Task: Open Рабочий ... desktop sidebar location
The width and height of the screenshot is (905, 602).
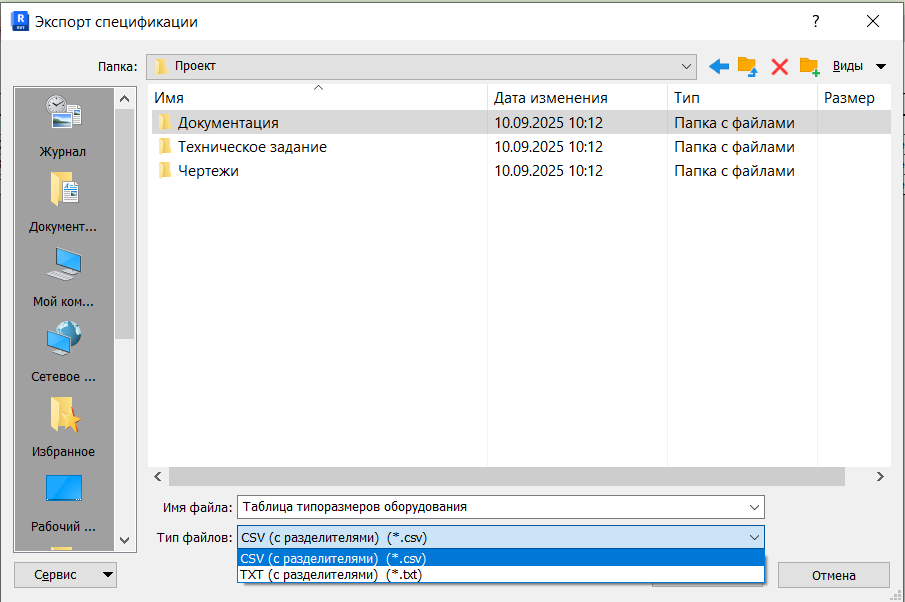Action: [63, 502]
